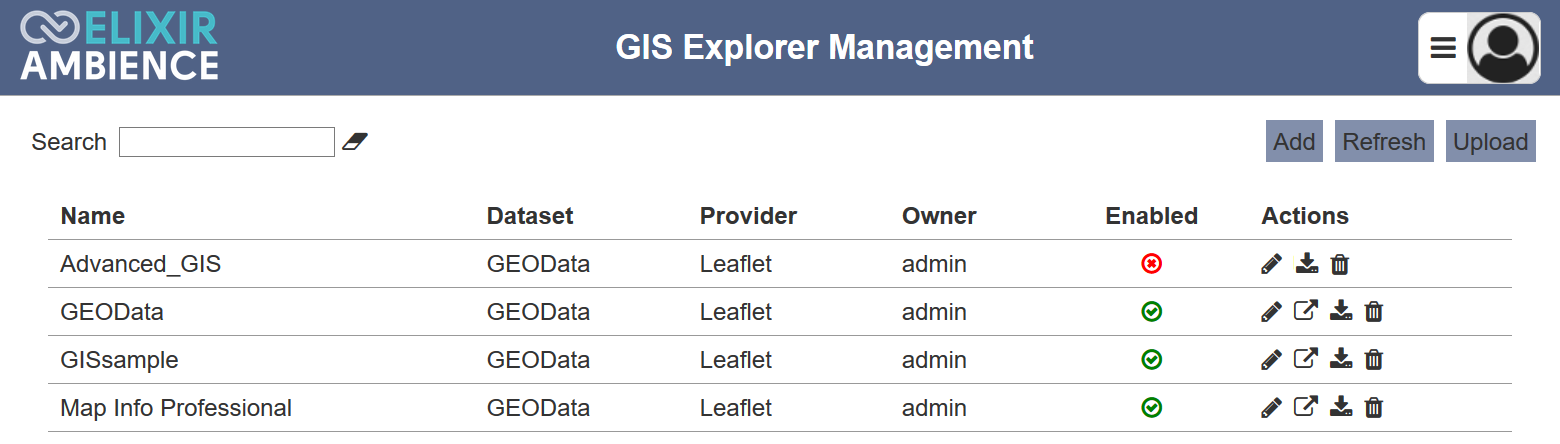Toggle enabled status of Advanced_GIS

point(1151,264)
